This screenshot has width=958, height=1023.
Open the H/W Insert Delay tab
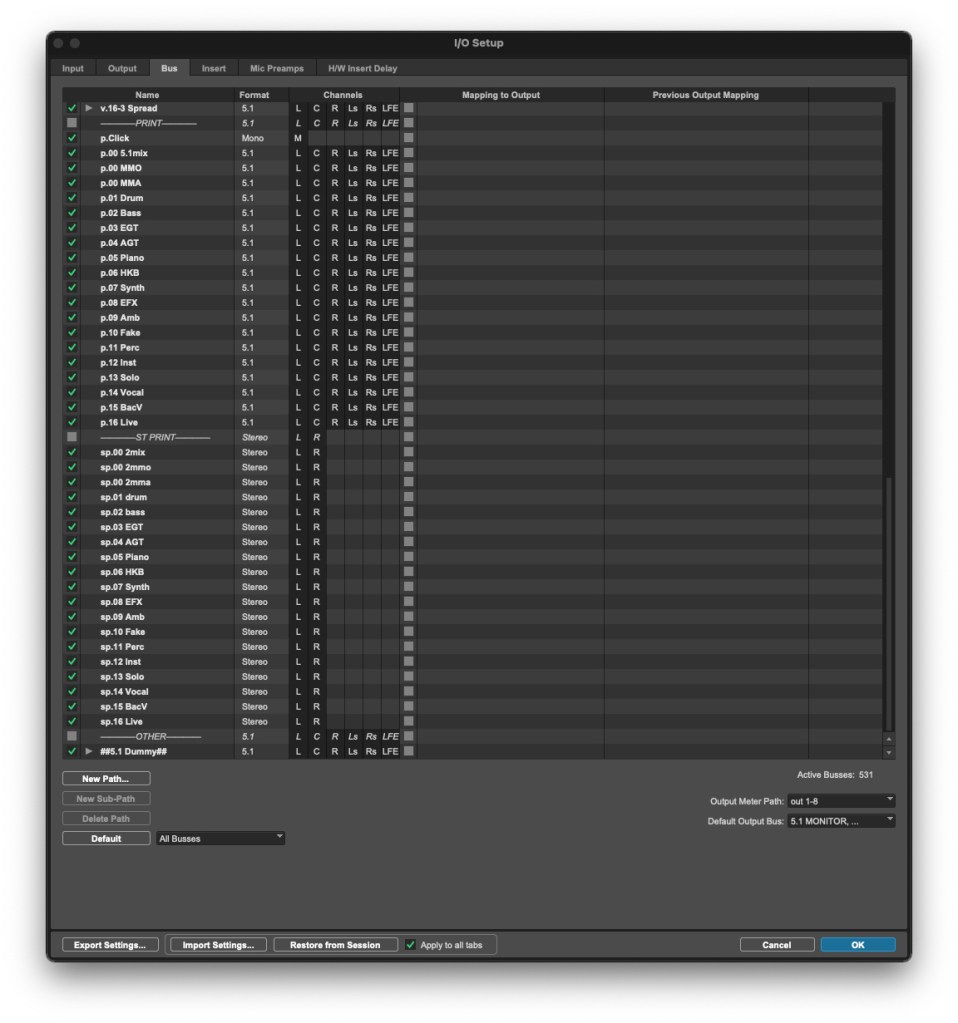click(362, 68)
